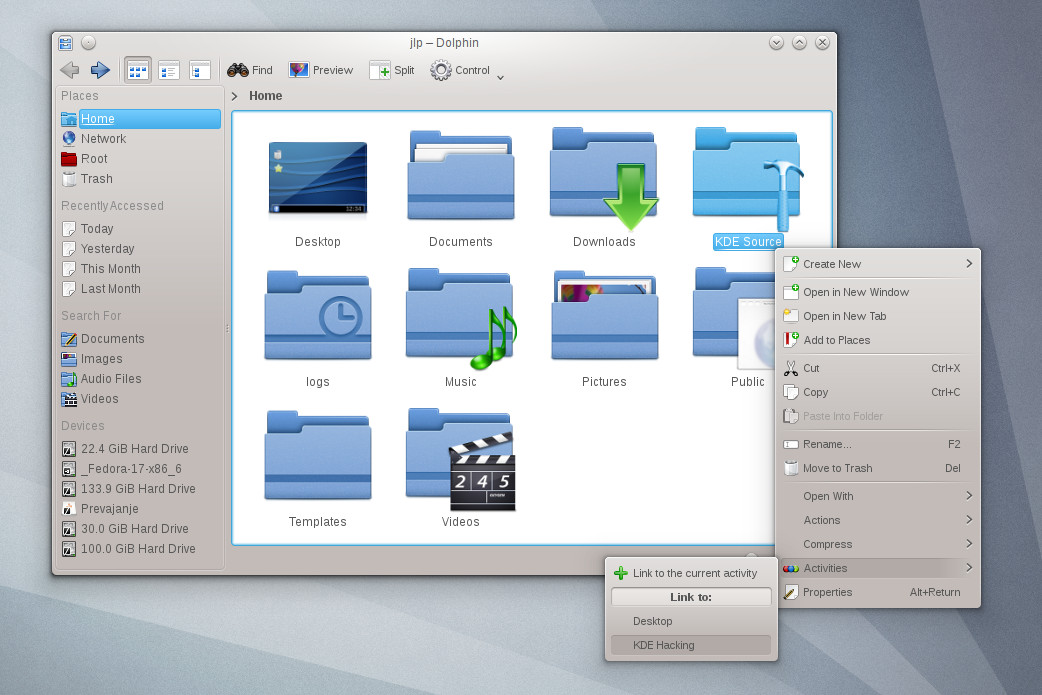
Task: Select the Desktop folder thumbnail
Action: point(318,178)
